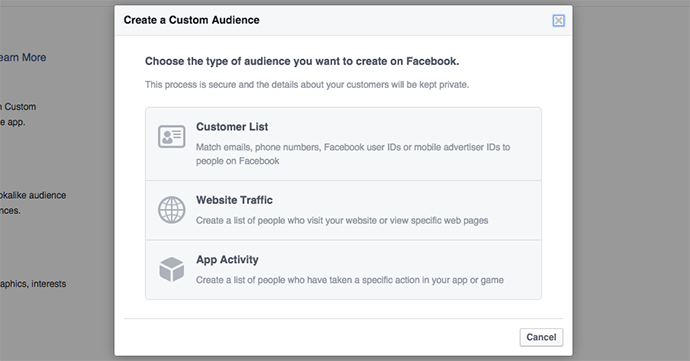Click the dimmed 'graphics, interests' background text

(33, 284)
